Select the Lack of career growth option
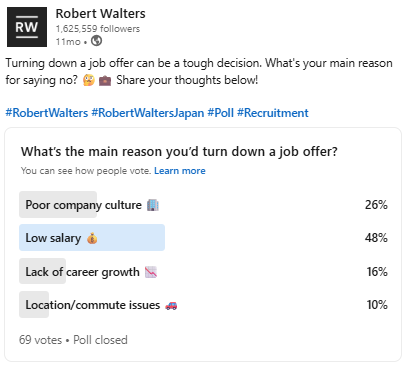This screenshot has height=367, width=406. [204, 271]
